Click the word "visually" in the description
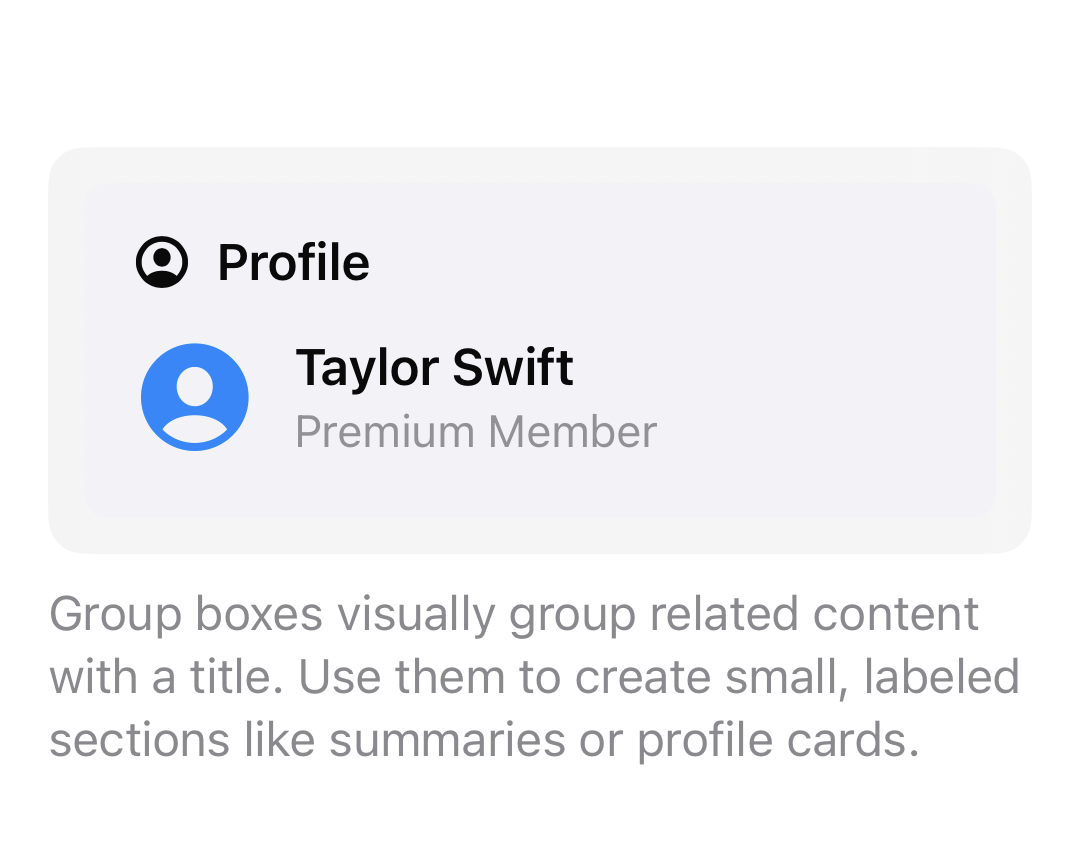 click(416, 614)
